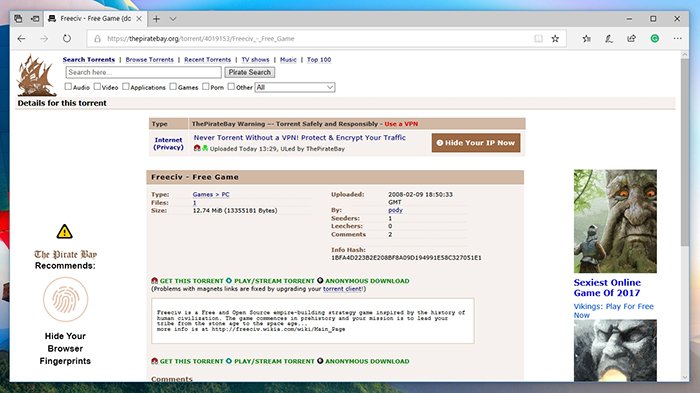Click the stone face ad thumbnail

(615, 351)
